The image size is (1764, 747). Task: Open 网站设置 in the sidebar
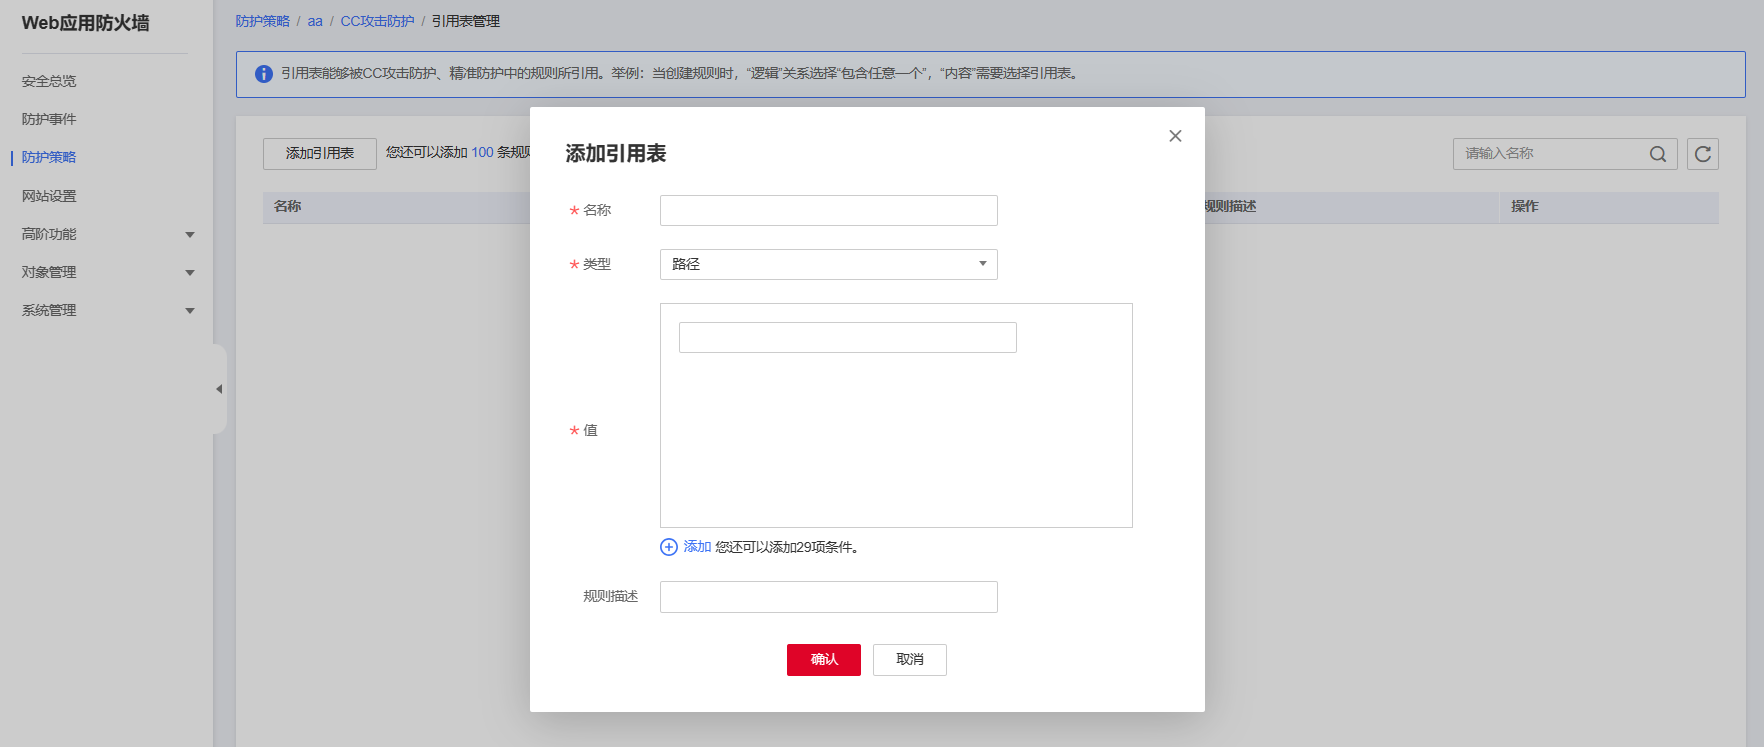tap(49, 196)
